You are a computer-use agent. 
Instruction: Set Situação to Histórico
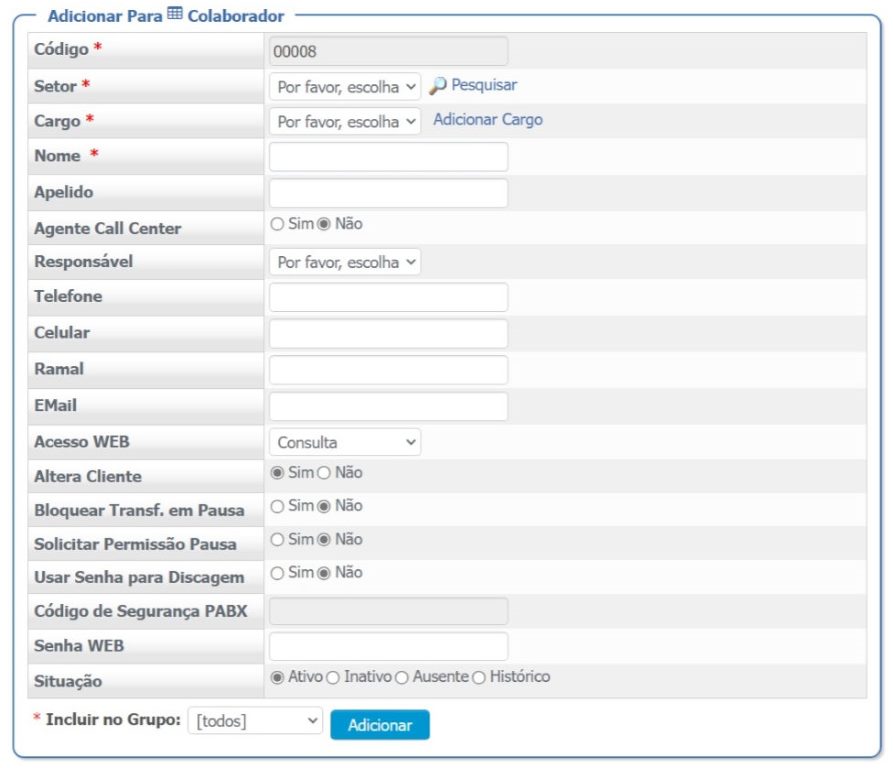point(479,677)
